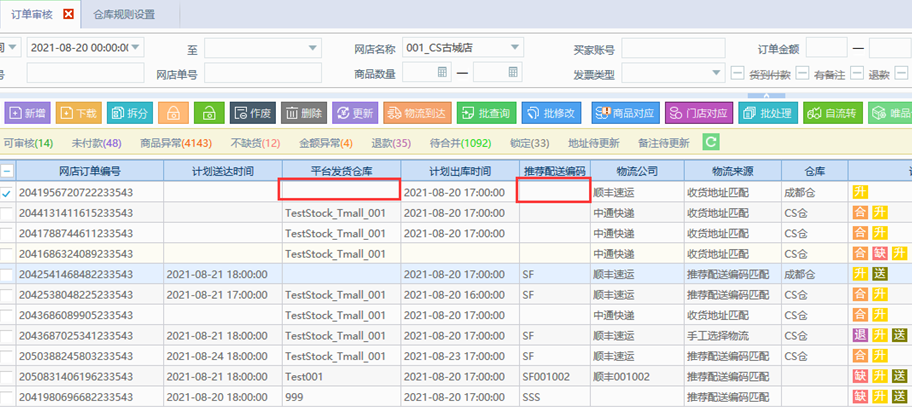Click the calendar icon in second 商品数量 field
Screen dimensions: 912x420
513,72
